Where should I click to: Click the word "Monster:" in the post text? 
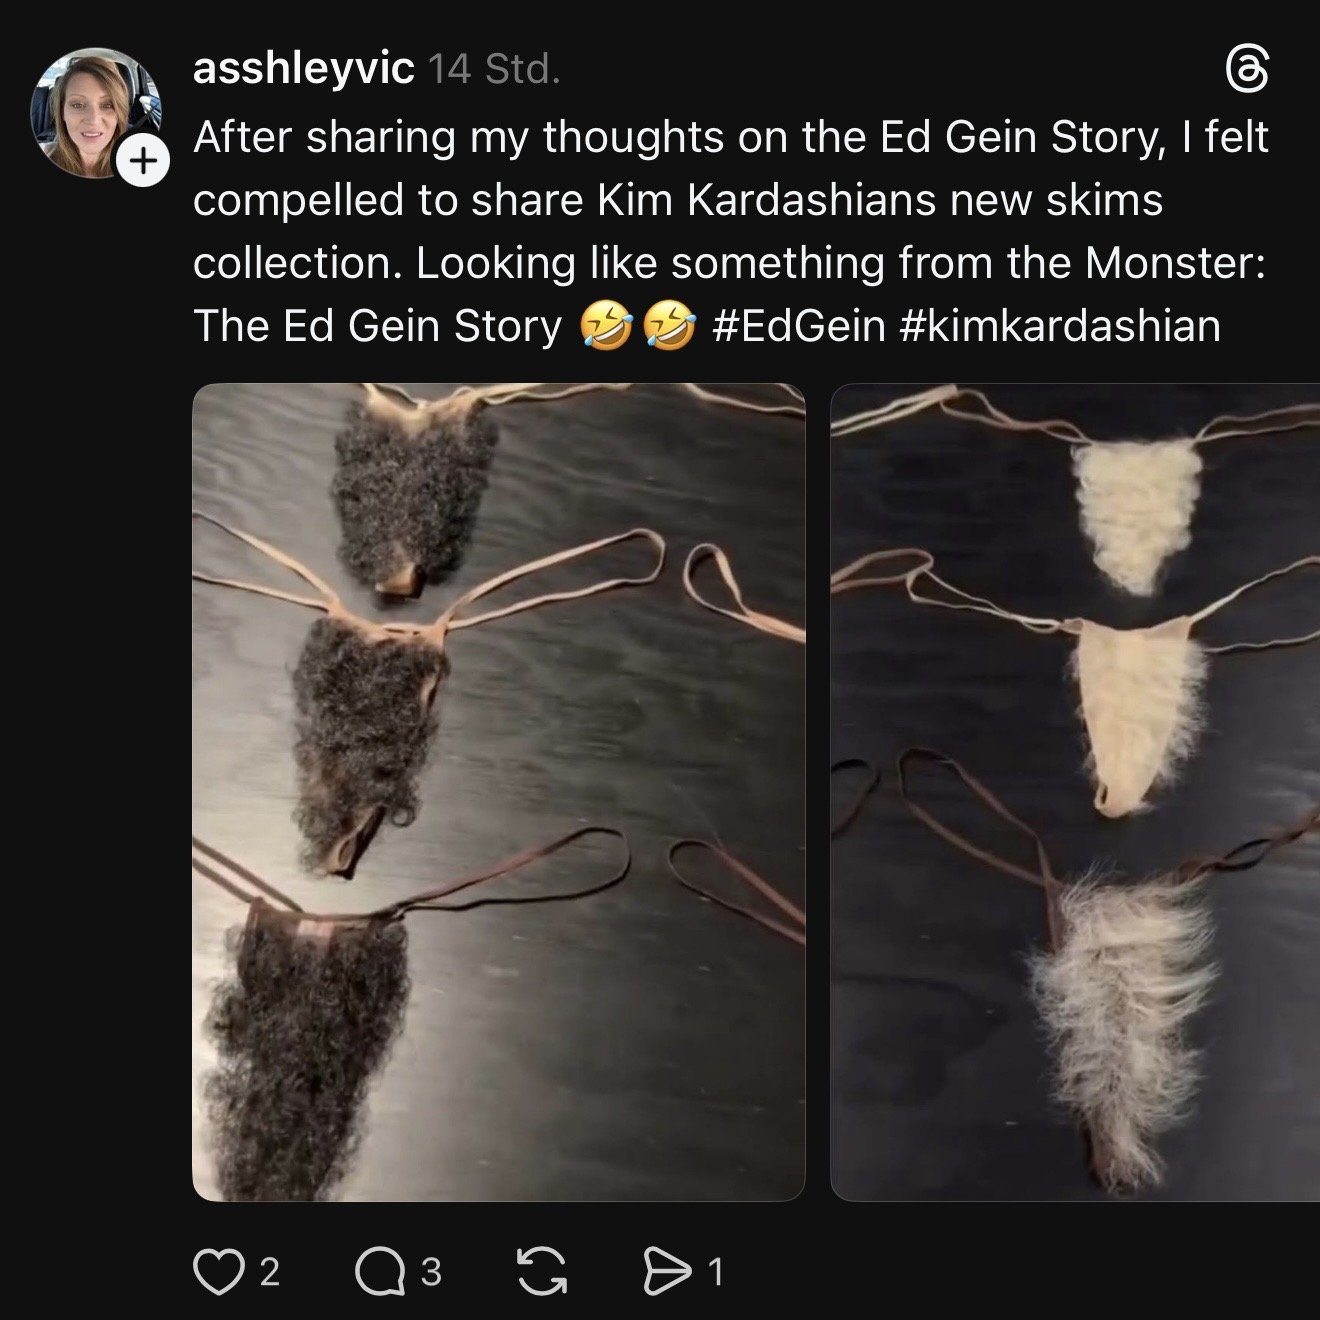coord(1176,264)
